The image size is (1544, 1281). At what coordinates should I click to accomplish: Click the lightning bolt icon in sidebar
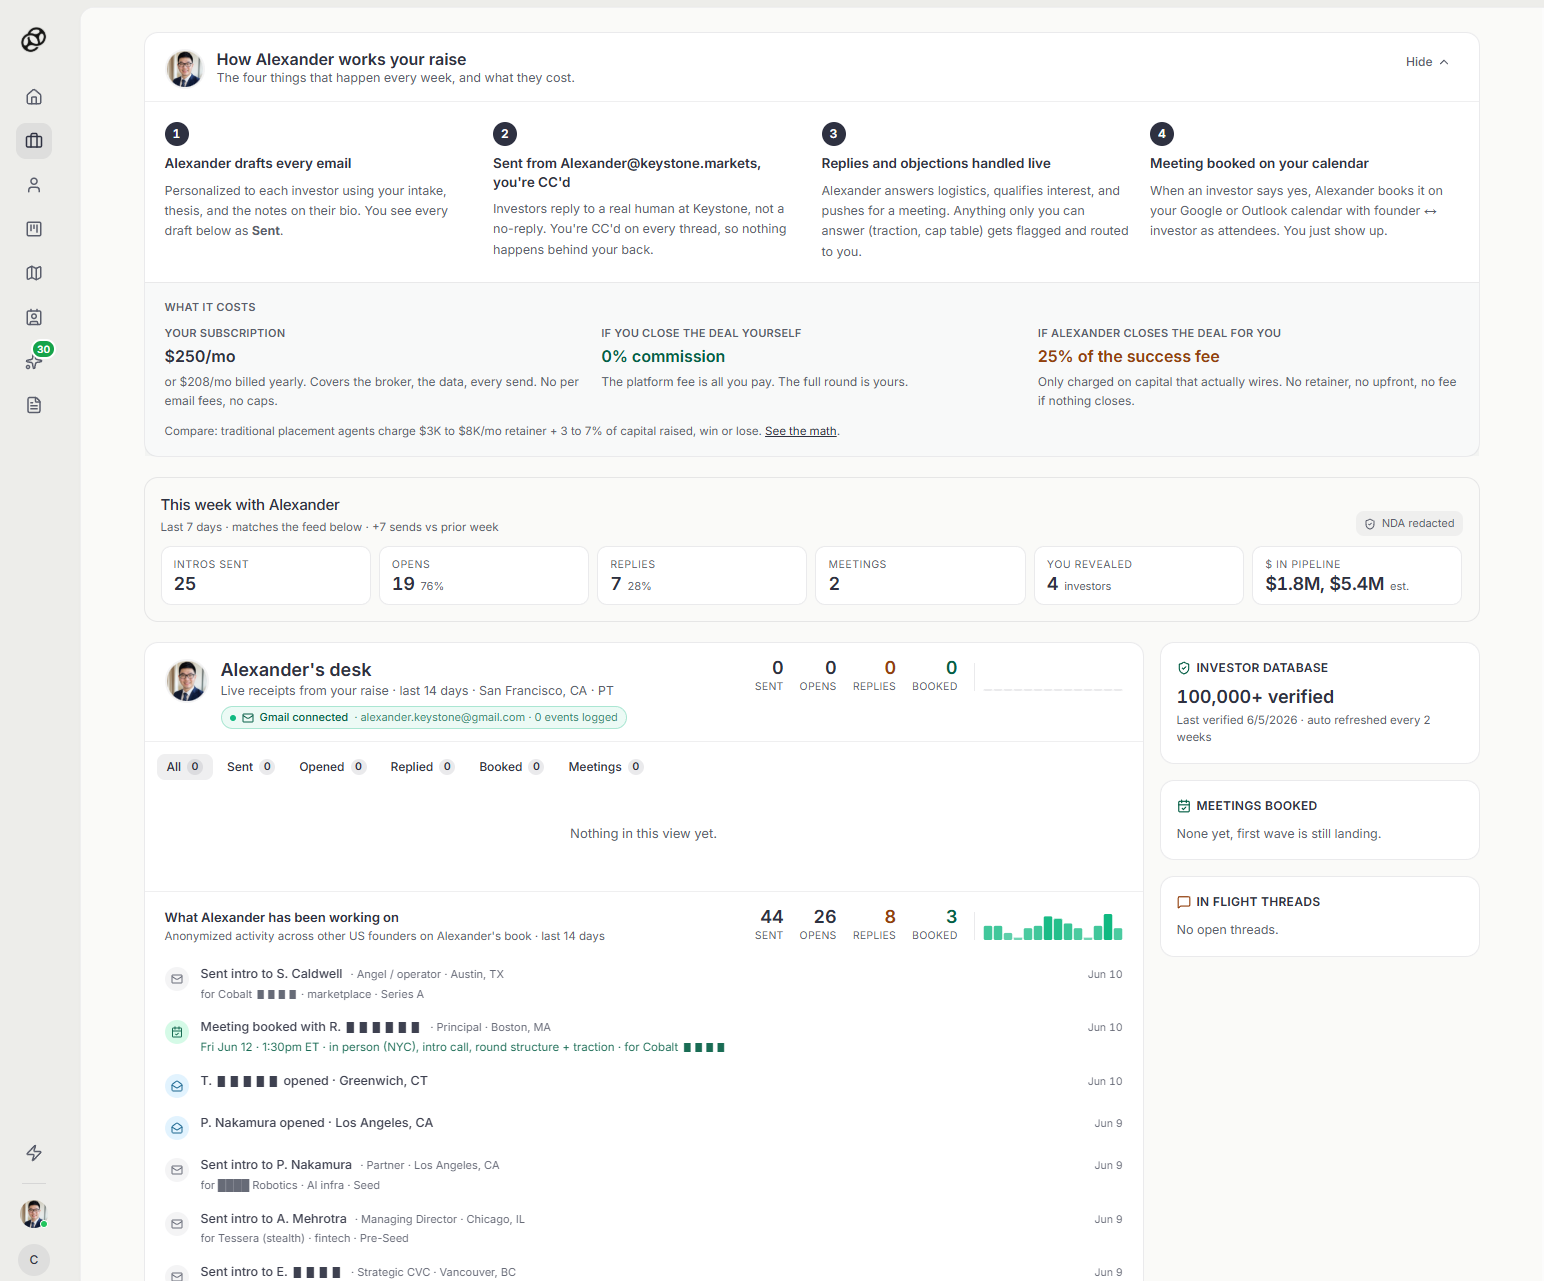[34, 1153]
